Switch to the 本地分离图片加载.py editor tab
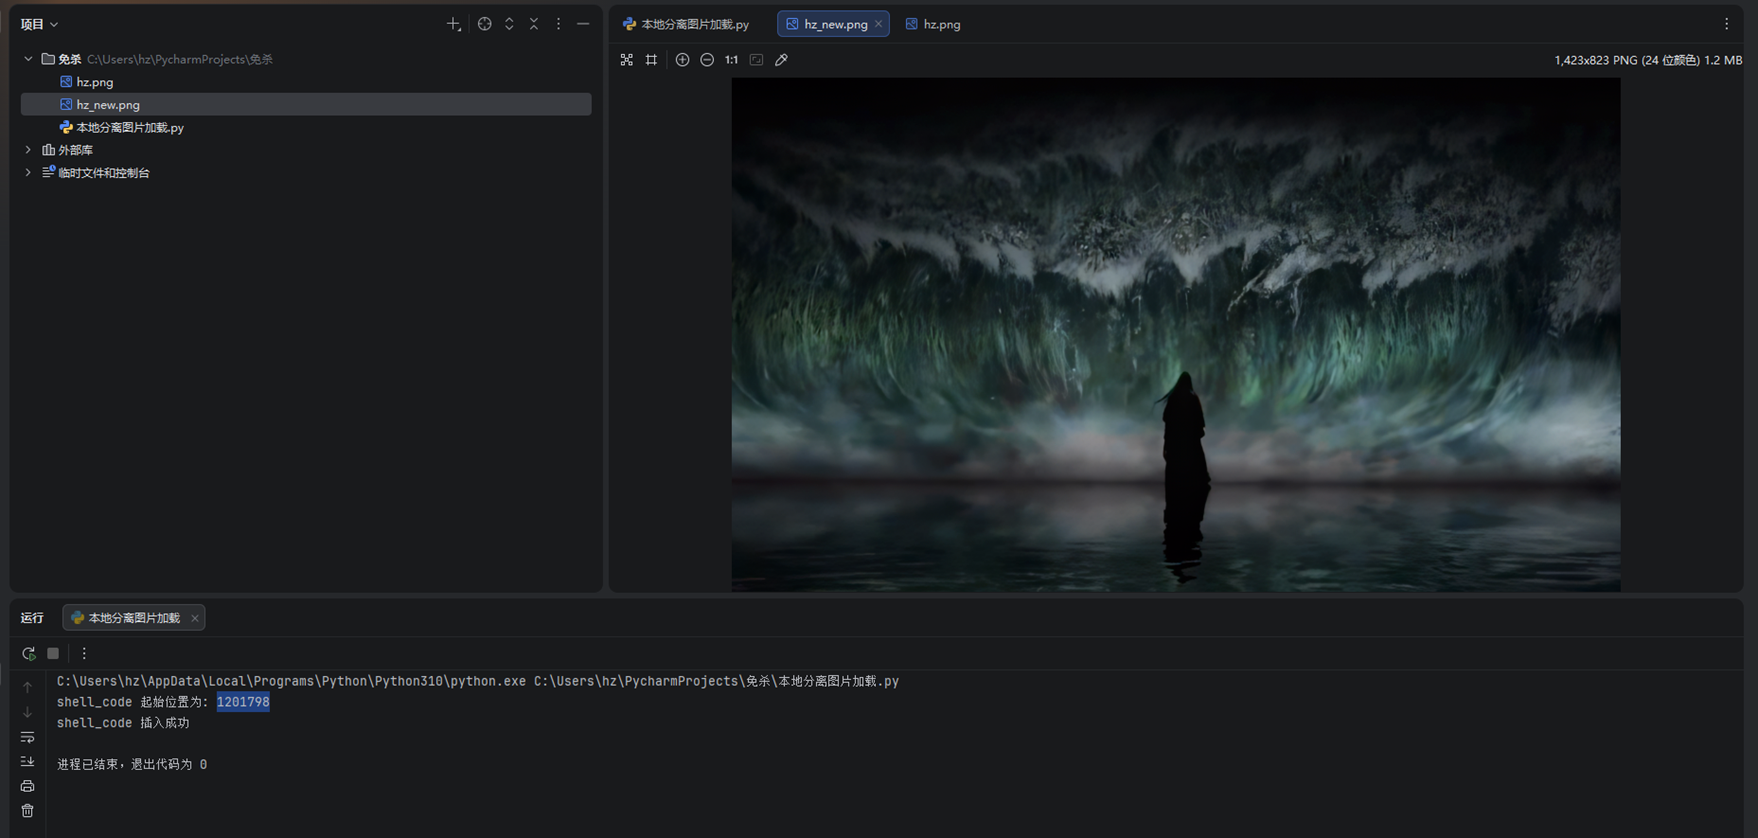Screen dimensions: 1758x838 (x=686, y=24)
